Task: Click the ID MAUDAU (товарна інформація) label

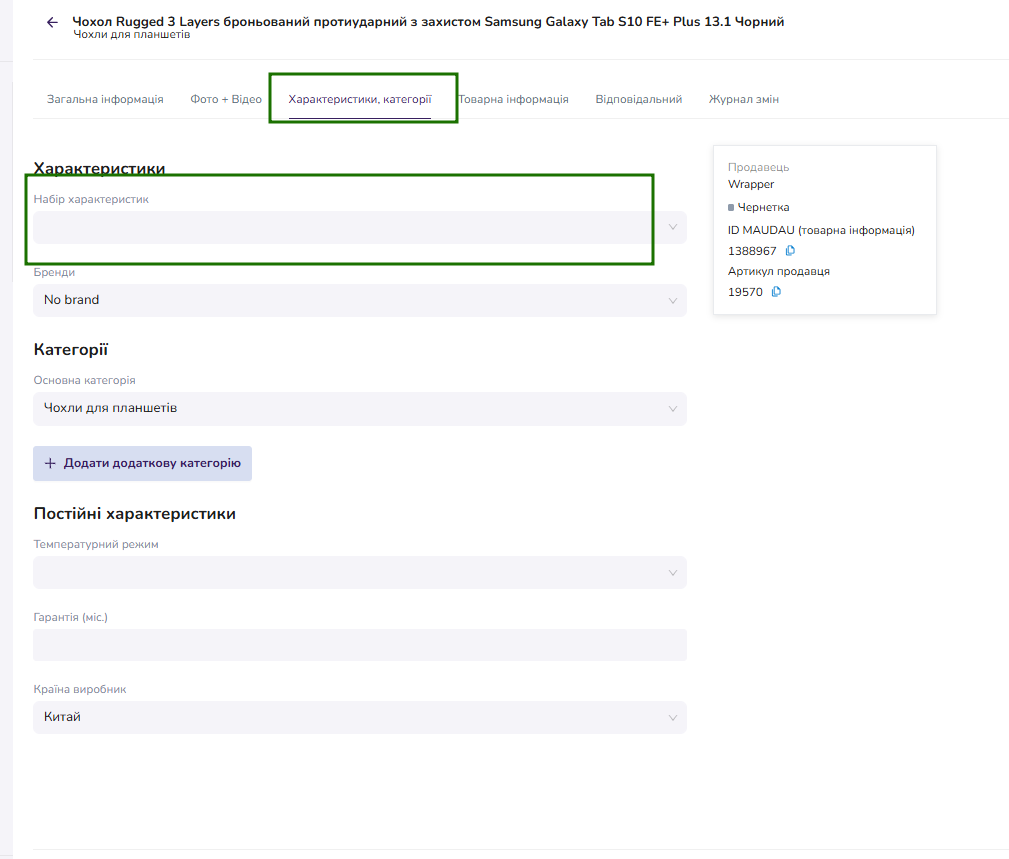Action: [x=821, y=230]
